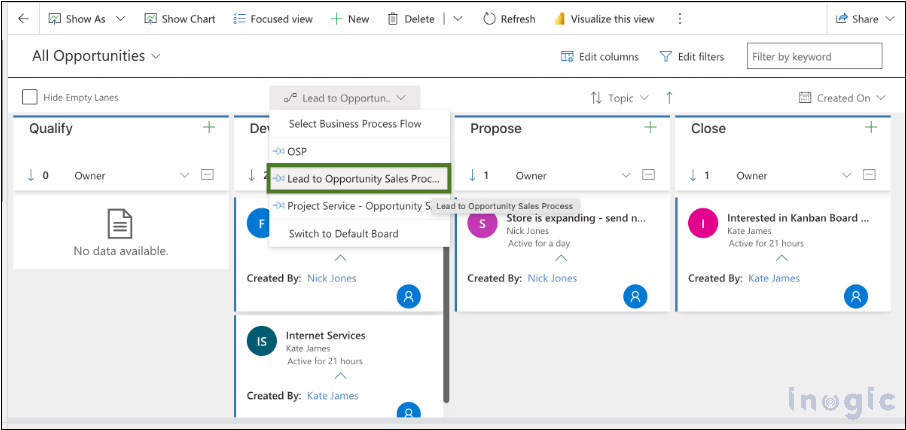
Task: Click the S avatar on Propose card
Action: (x=482, y=224)
